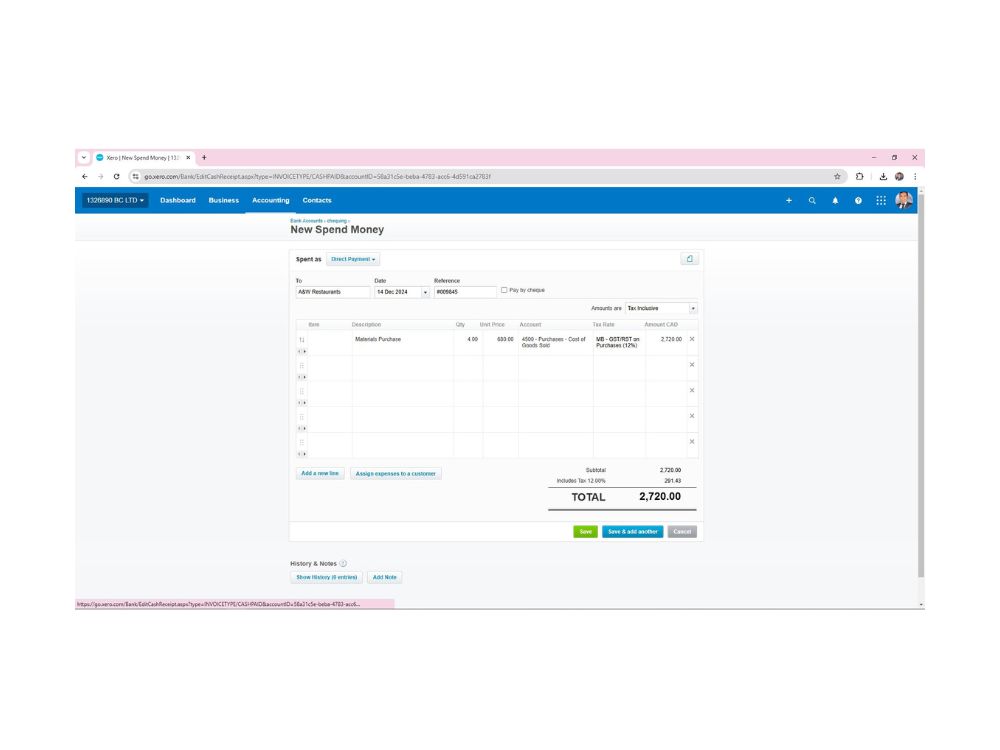Close the Xero New Spend Money tab

[x=188, y=158]
